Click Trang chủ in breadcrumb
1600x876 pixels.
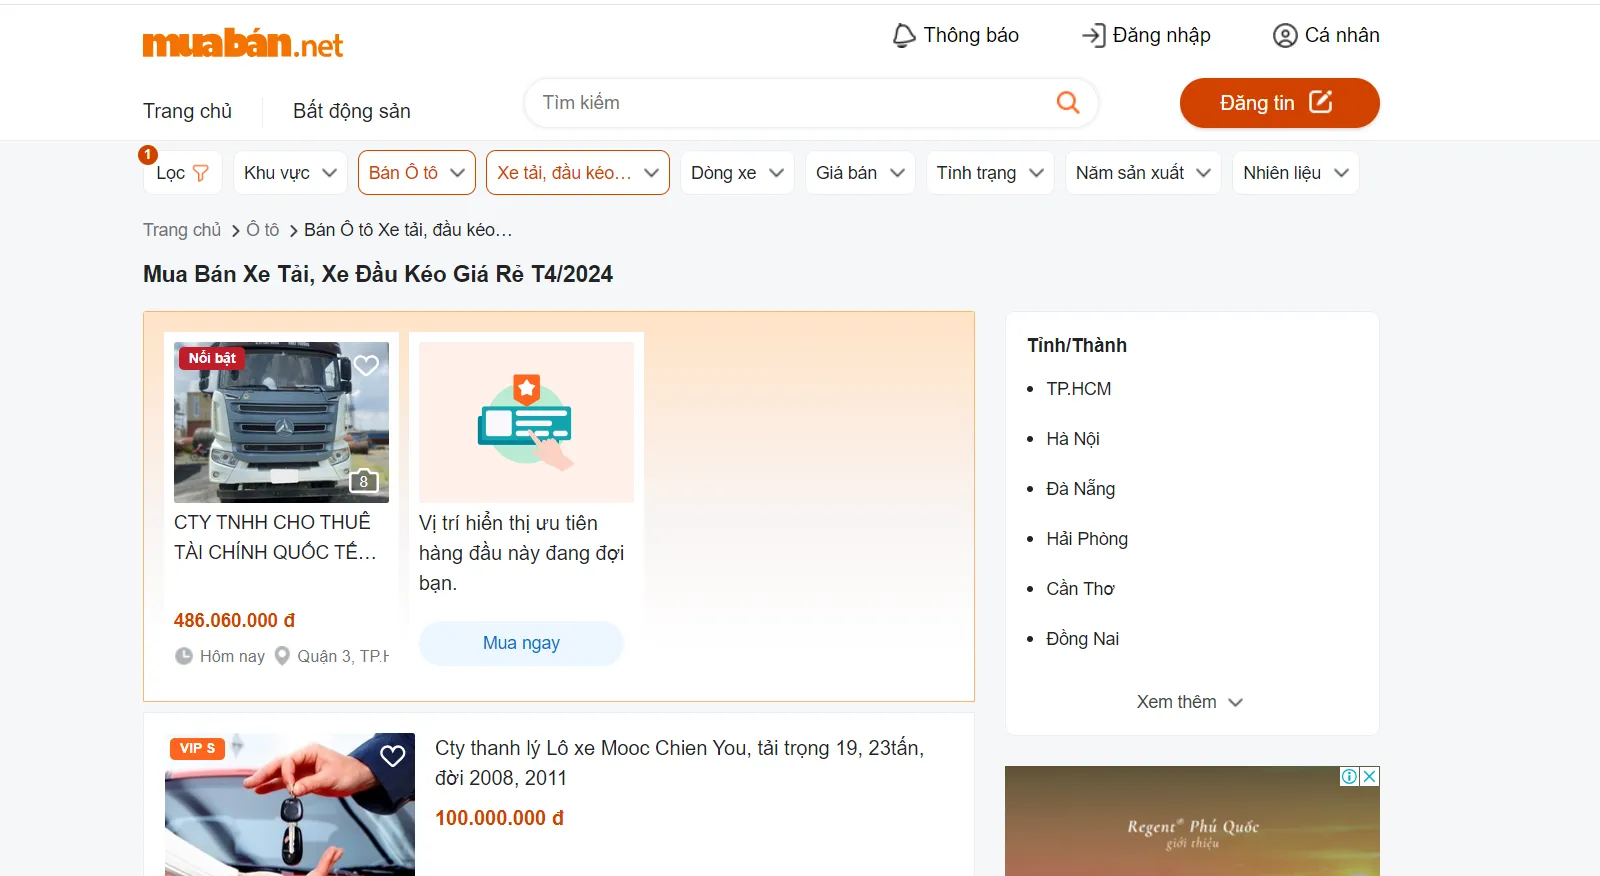(182, 230)
